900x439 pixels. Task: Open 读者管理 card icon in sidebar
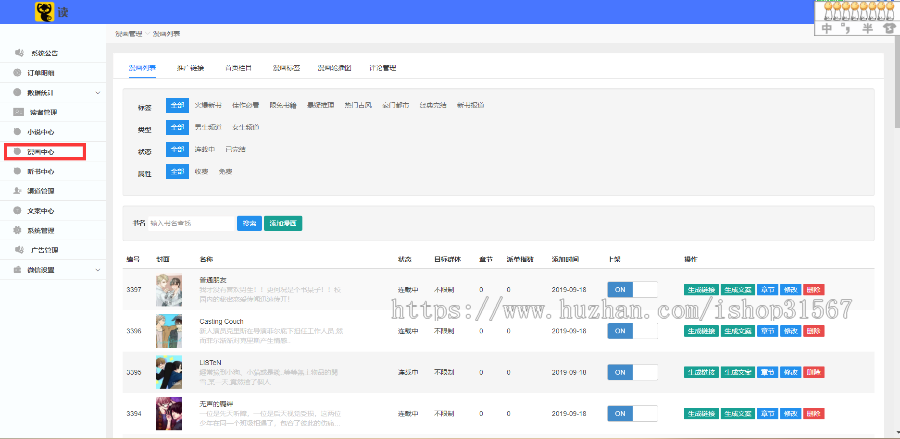pyautogui.click(x=19, y=112)
